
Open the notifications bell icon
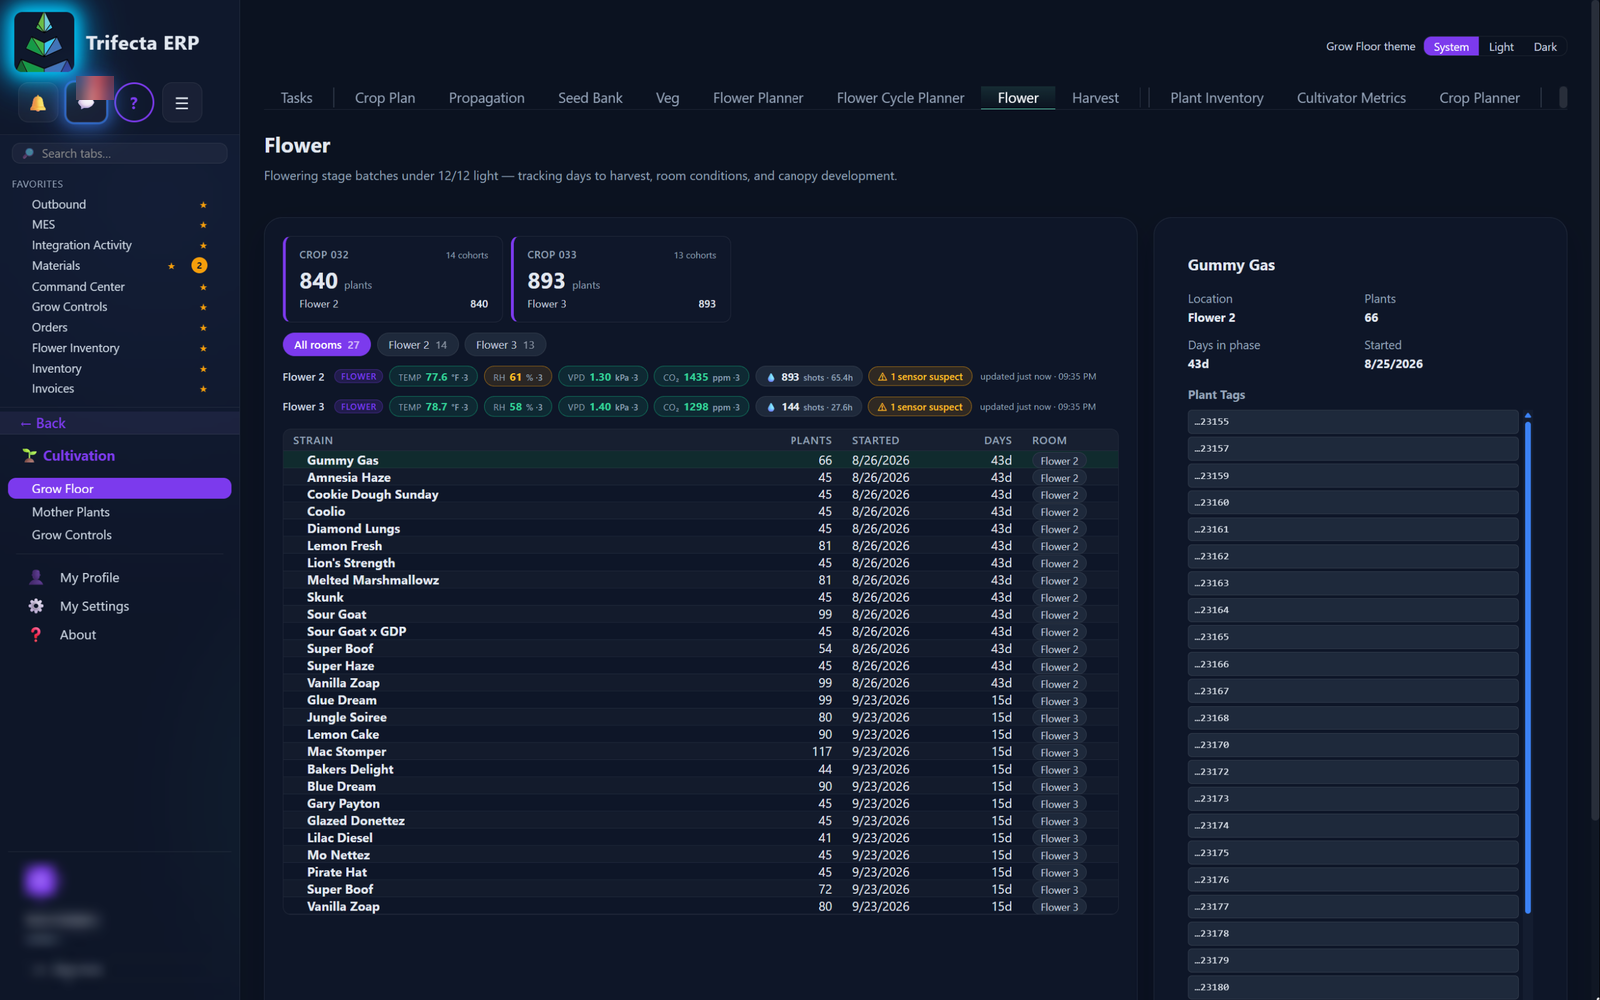point(38,103)
